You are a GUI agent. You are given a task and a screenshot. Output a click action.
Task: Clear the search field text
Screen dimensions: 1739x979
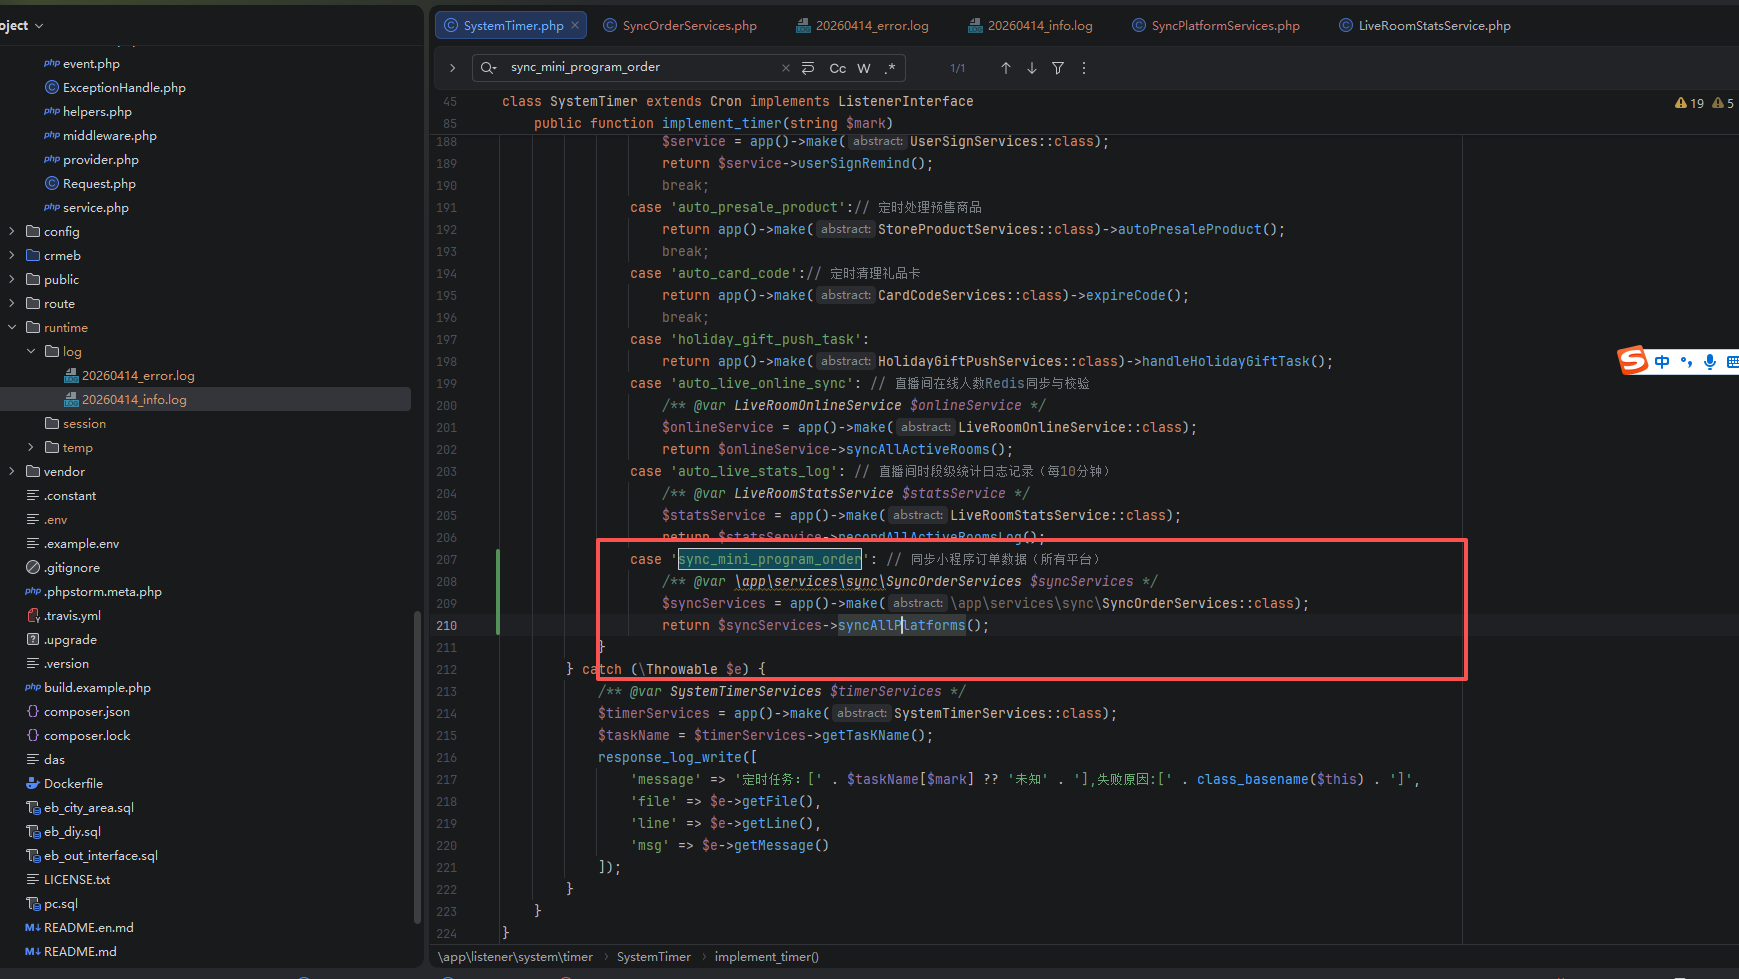tap(785, 68)
